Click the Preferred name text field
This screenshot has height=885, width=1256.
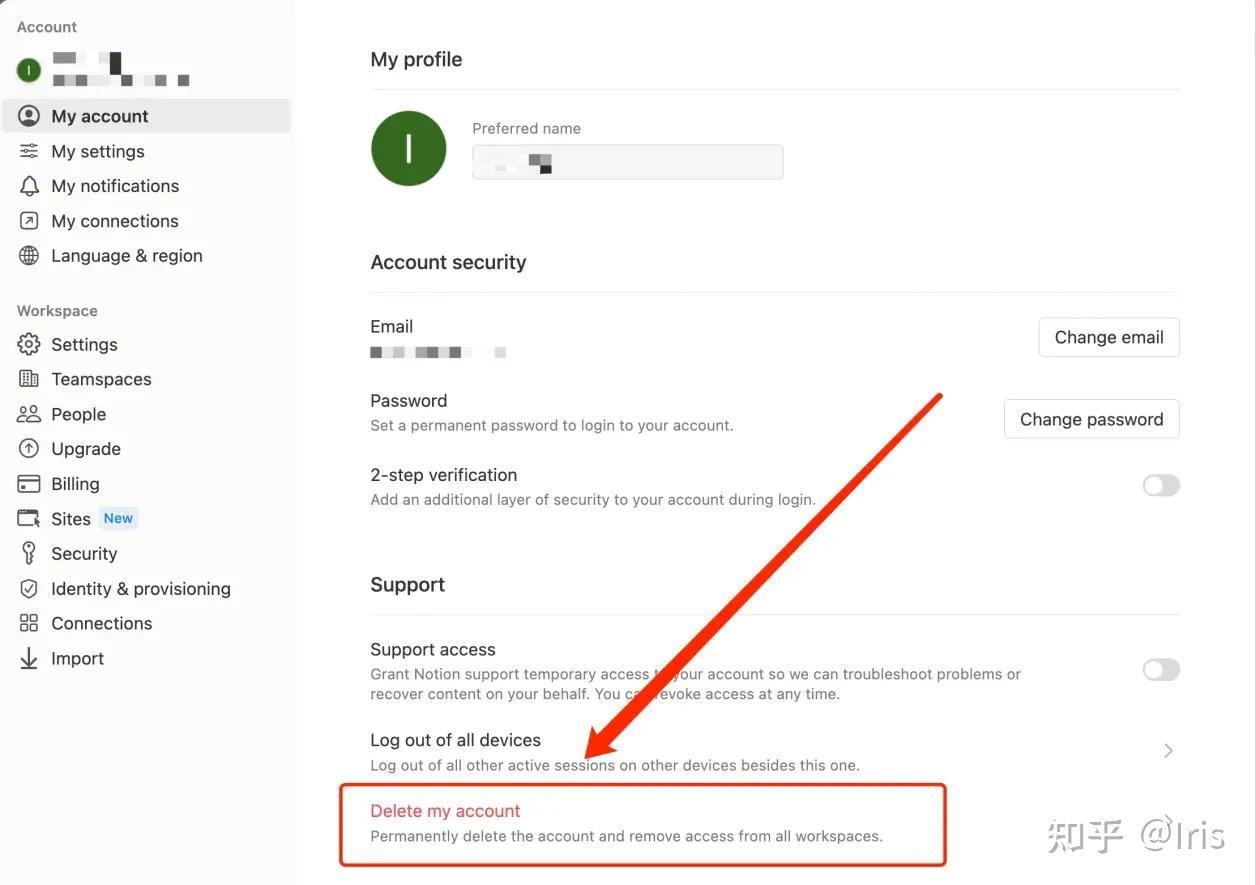point(627,162)
